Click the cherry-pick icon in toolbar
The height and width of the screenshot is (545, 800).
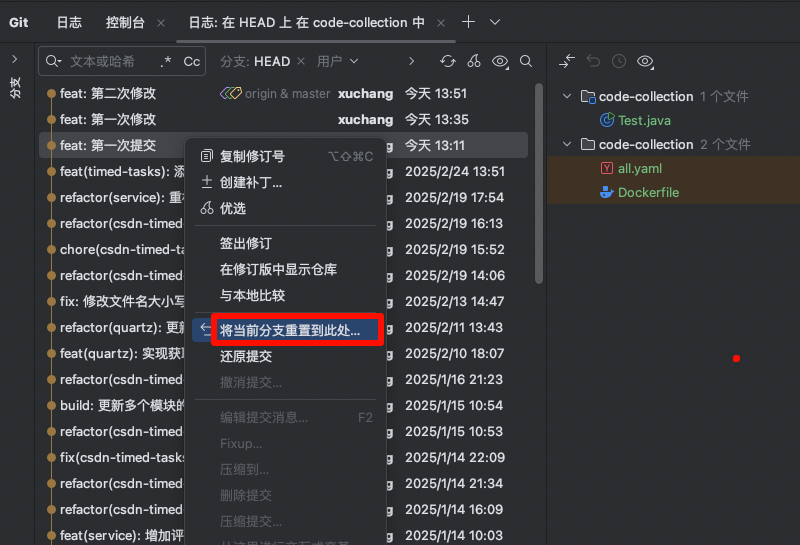tap(474, 61)
